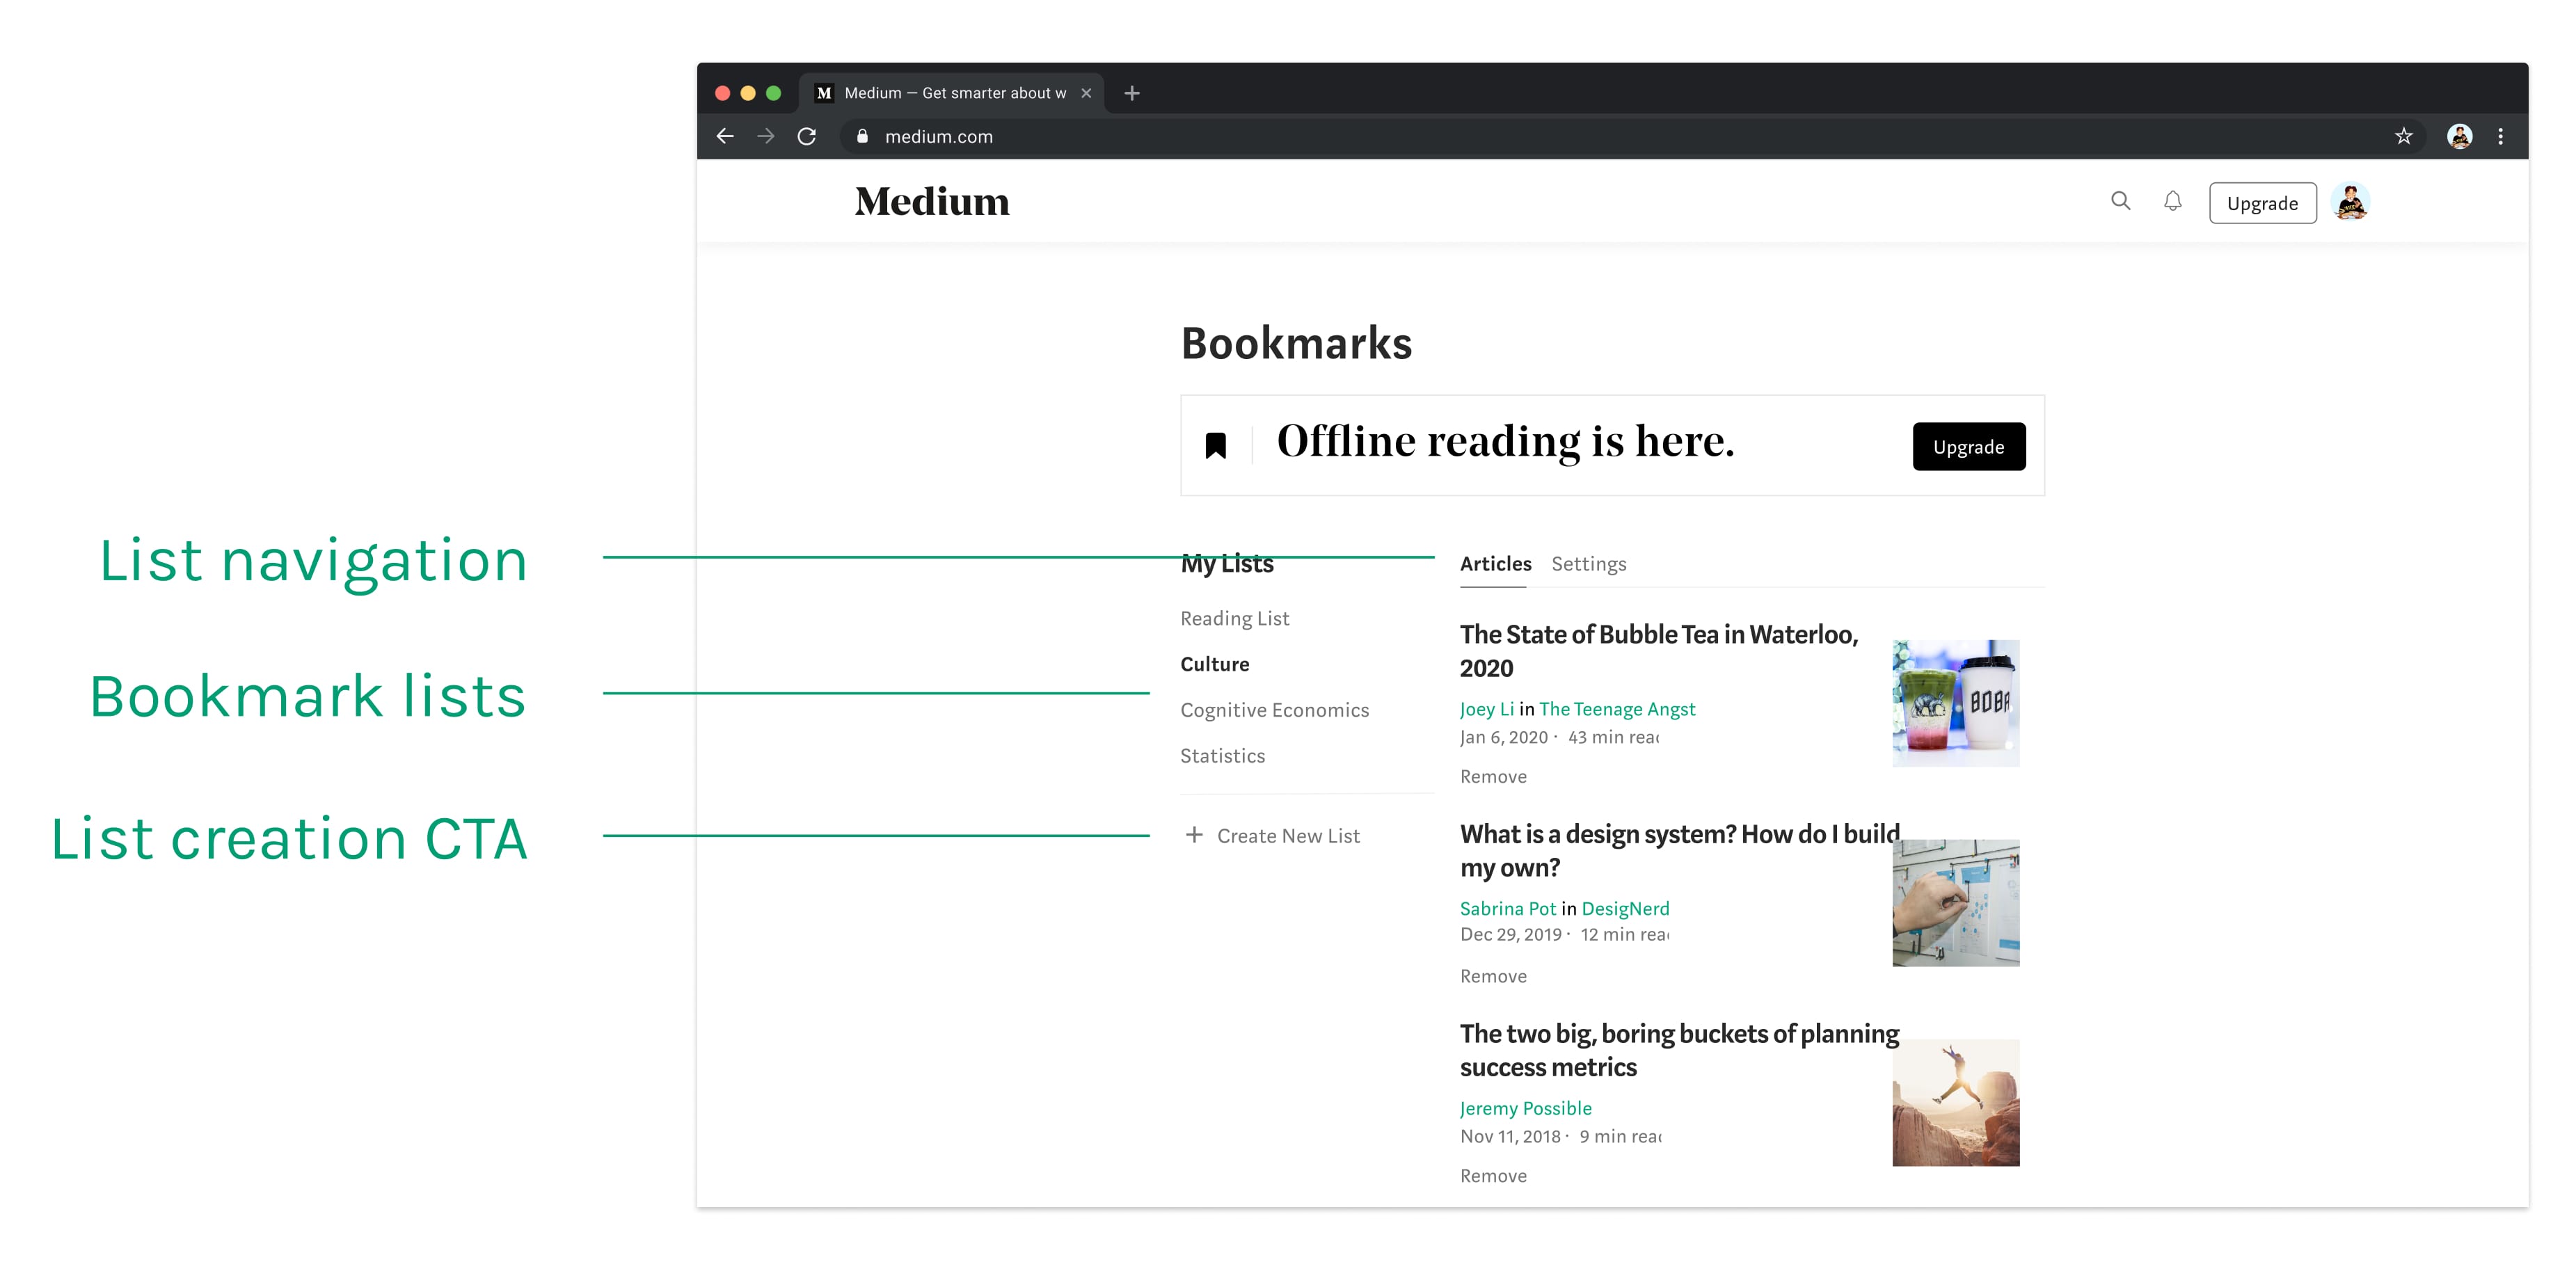Open the Reading List
This screenshot has width=2576, height=1269.
[1234, 618]
